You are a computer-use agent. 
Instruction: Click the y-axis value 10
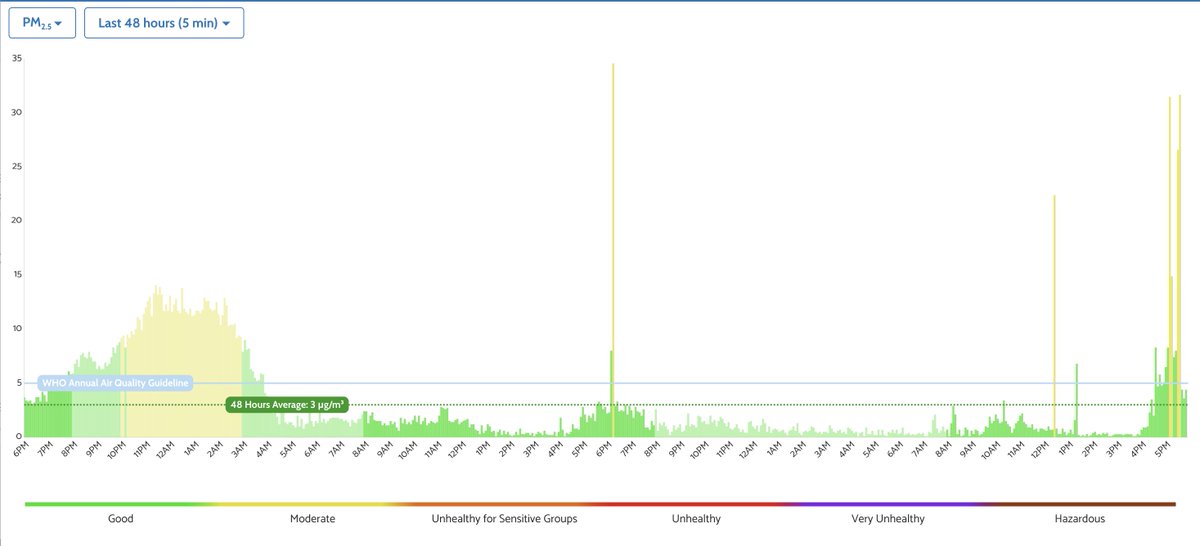[16, 328]
